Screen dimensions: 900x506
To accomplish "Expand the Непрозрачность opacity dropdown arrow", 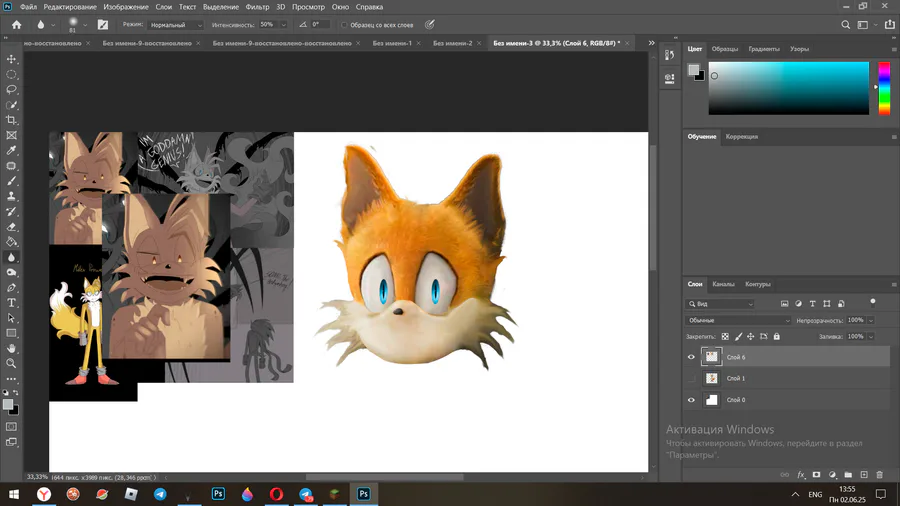I will [x=870, y=320].
